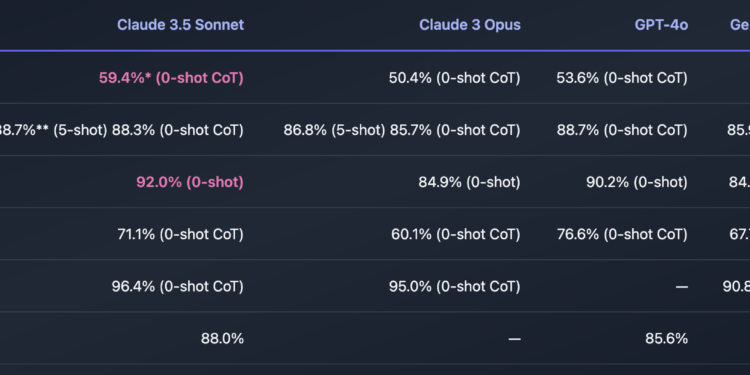Viewport: 750px width, 375px height.
Task: Click the 53.6% (0-shot CoT) GPT-4o value
Action: 622,78
